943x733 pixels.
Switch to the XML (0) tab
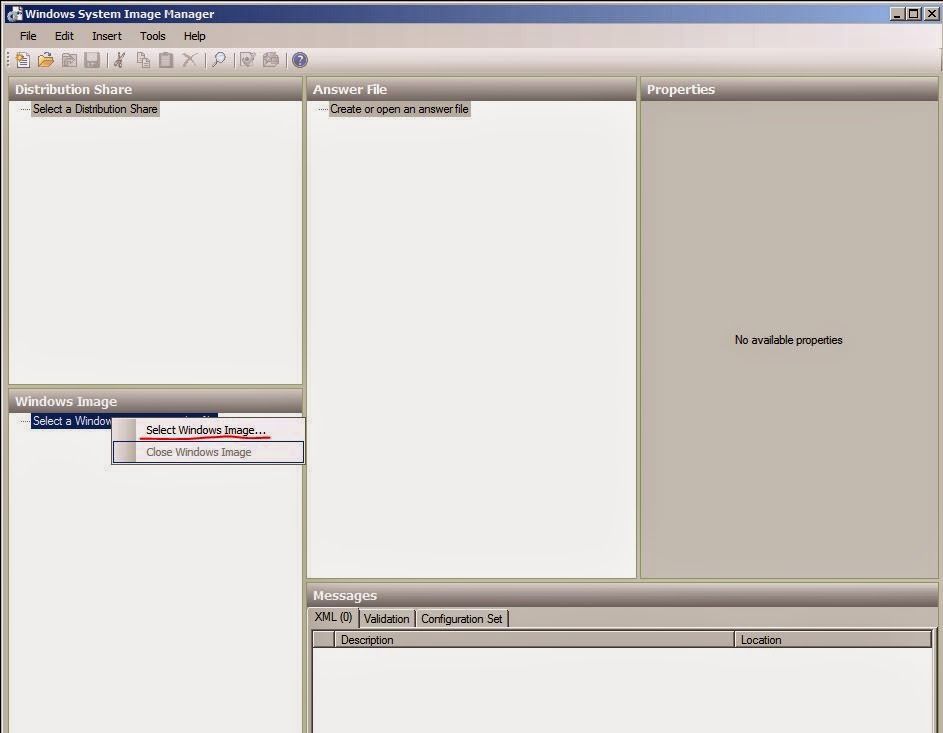tap(333, 617)
